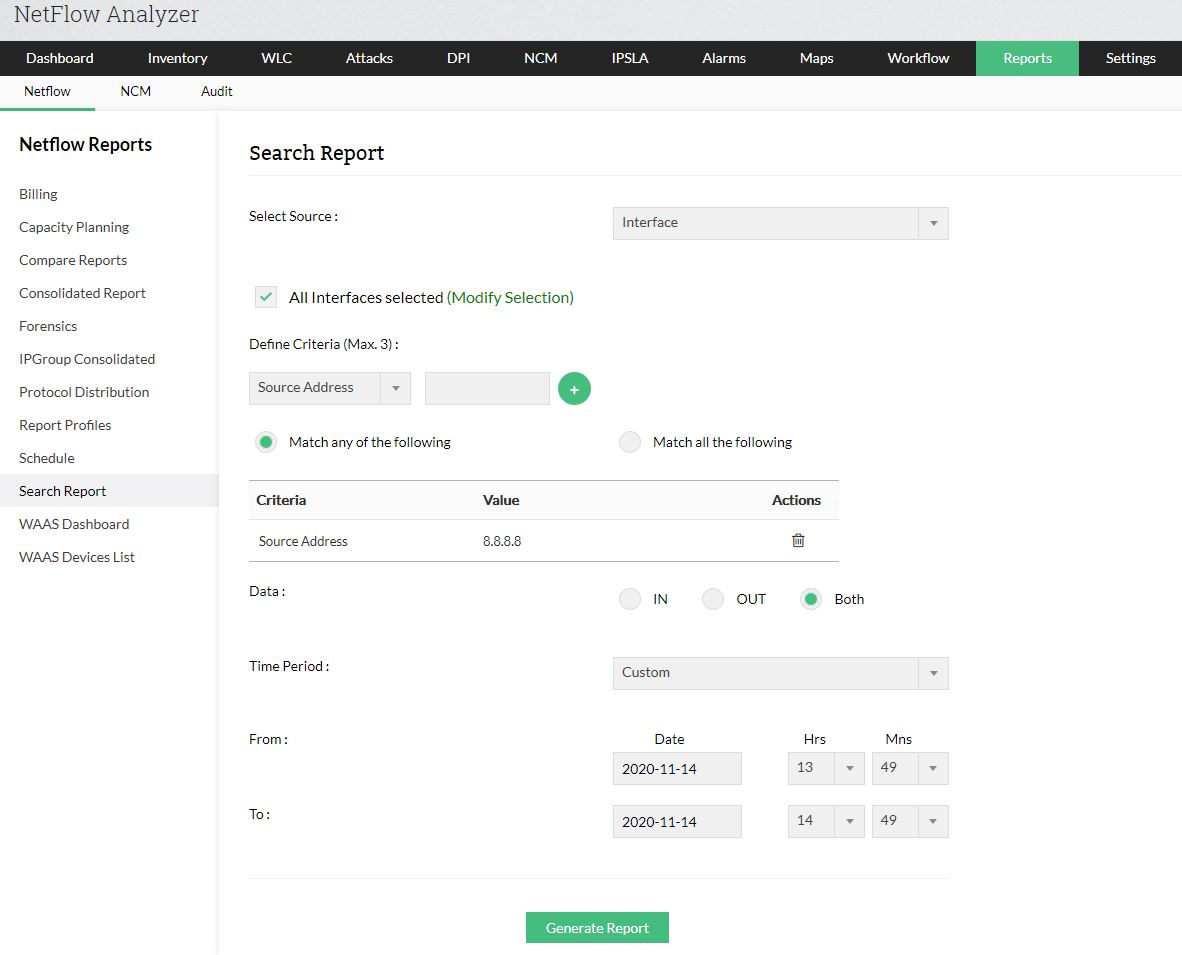The width and height of the screenshot is (1182, 955).
Task: Switch to the Attacks tab
Action: point(369,58)
